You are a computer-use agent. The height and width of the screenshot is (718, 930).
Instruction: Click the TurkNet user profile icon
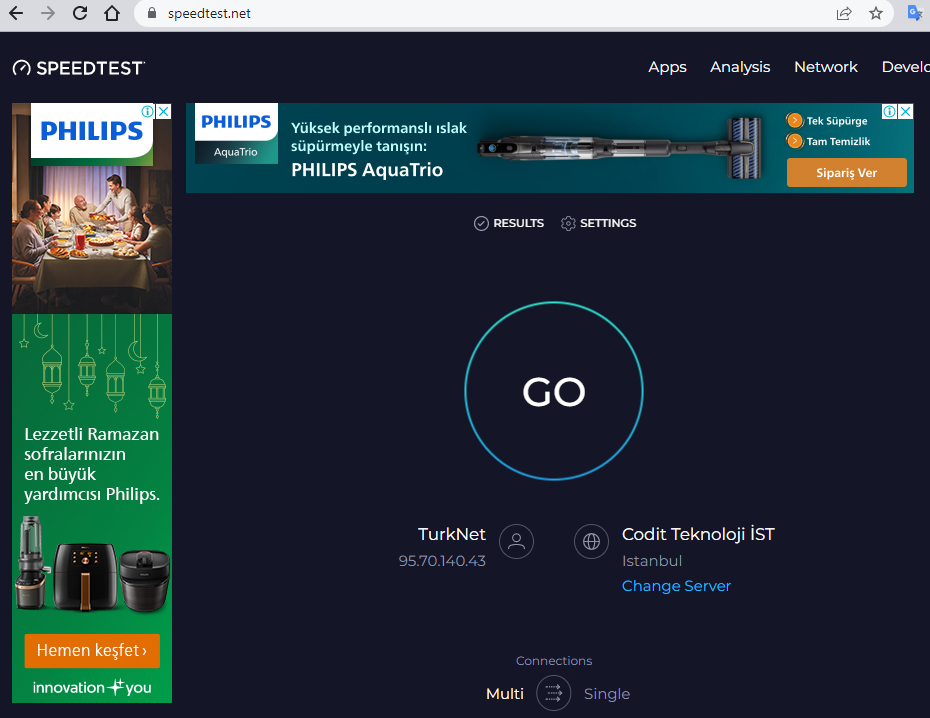pos(517,541)
